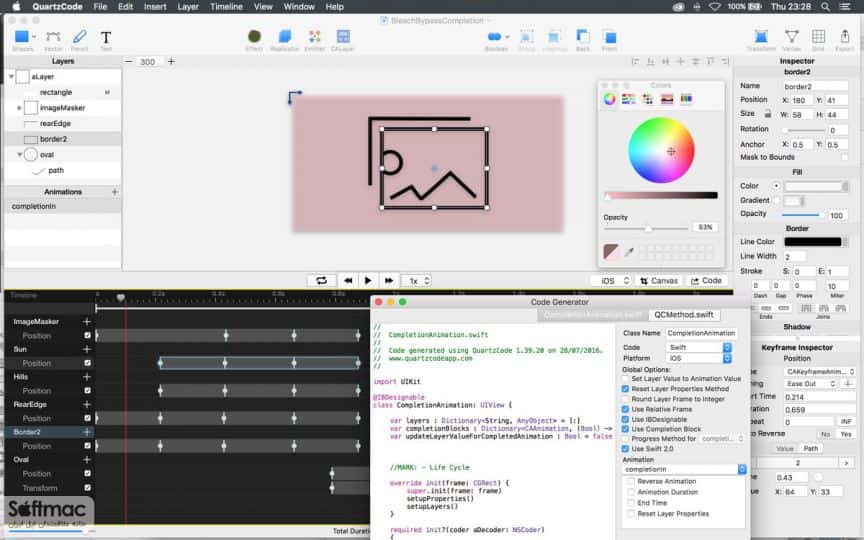Image resolution: width=864 pixels, height=540 pixels.
Task: Open the pencils color picker tab
Action: (x=686, y=99)
